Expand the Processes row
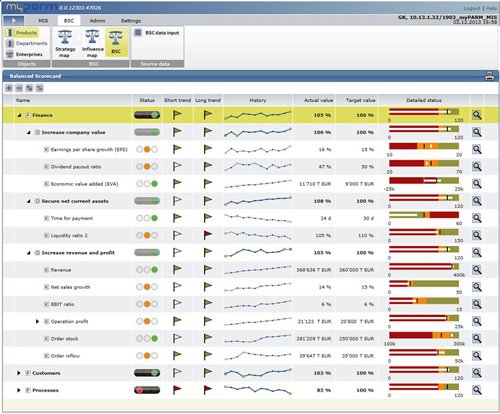Screen dimensions: 500x414 coord(19,390)
